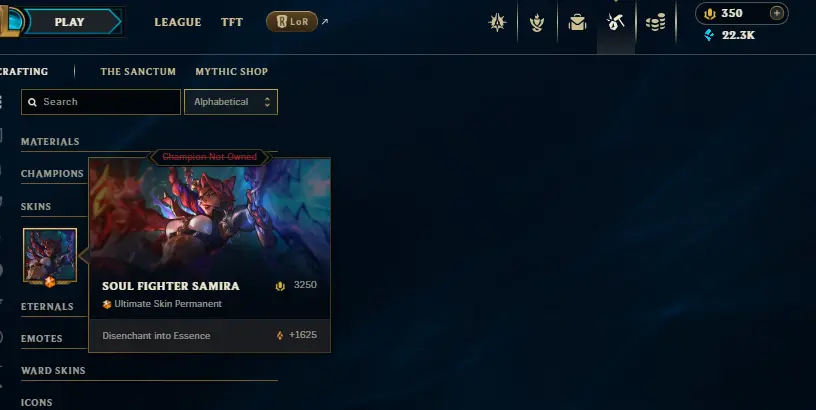Click the Search loot input field
Screen dimensions: 816x410
click(x=101, y=102)
